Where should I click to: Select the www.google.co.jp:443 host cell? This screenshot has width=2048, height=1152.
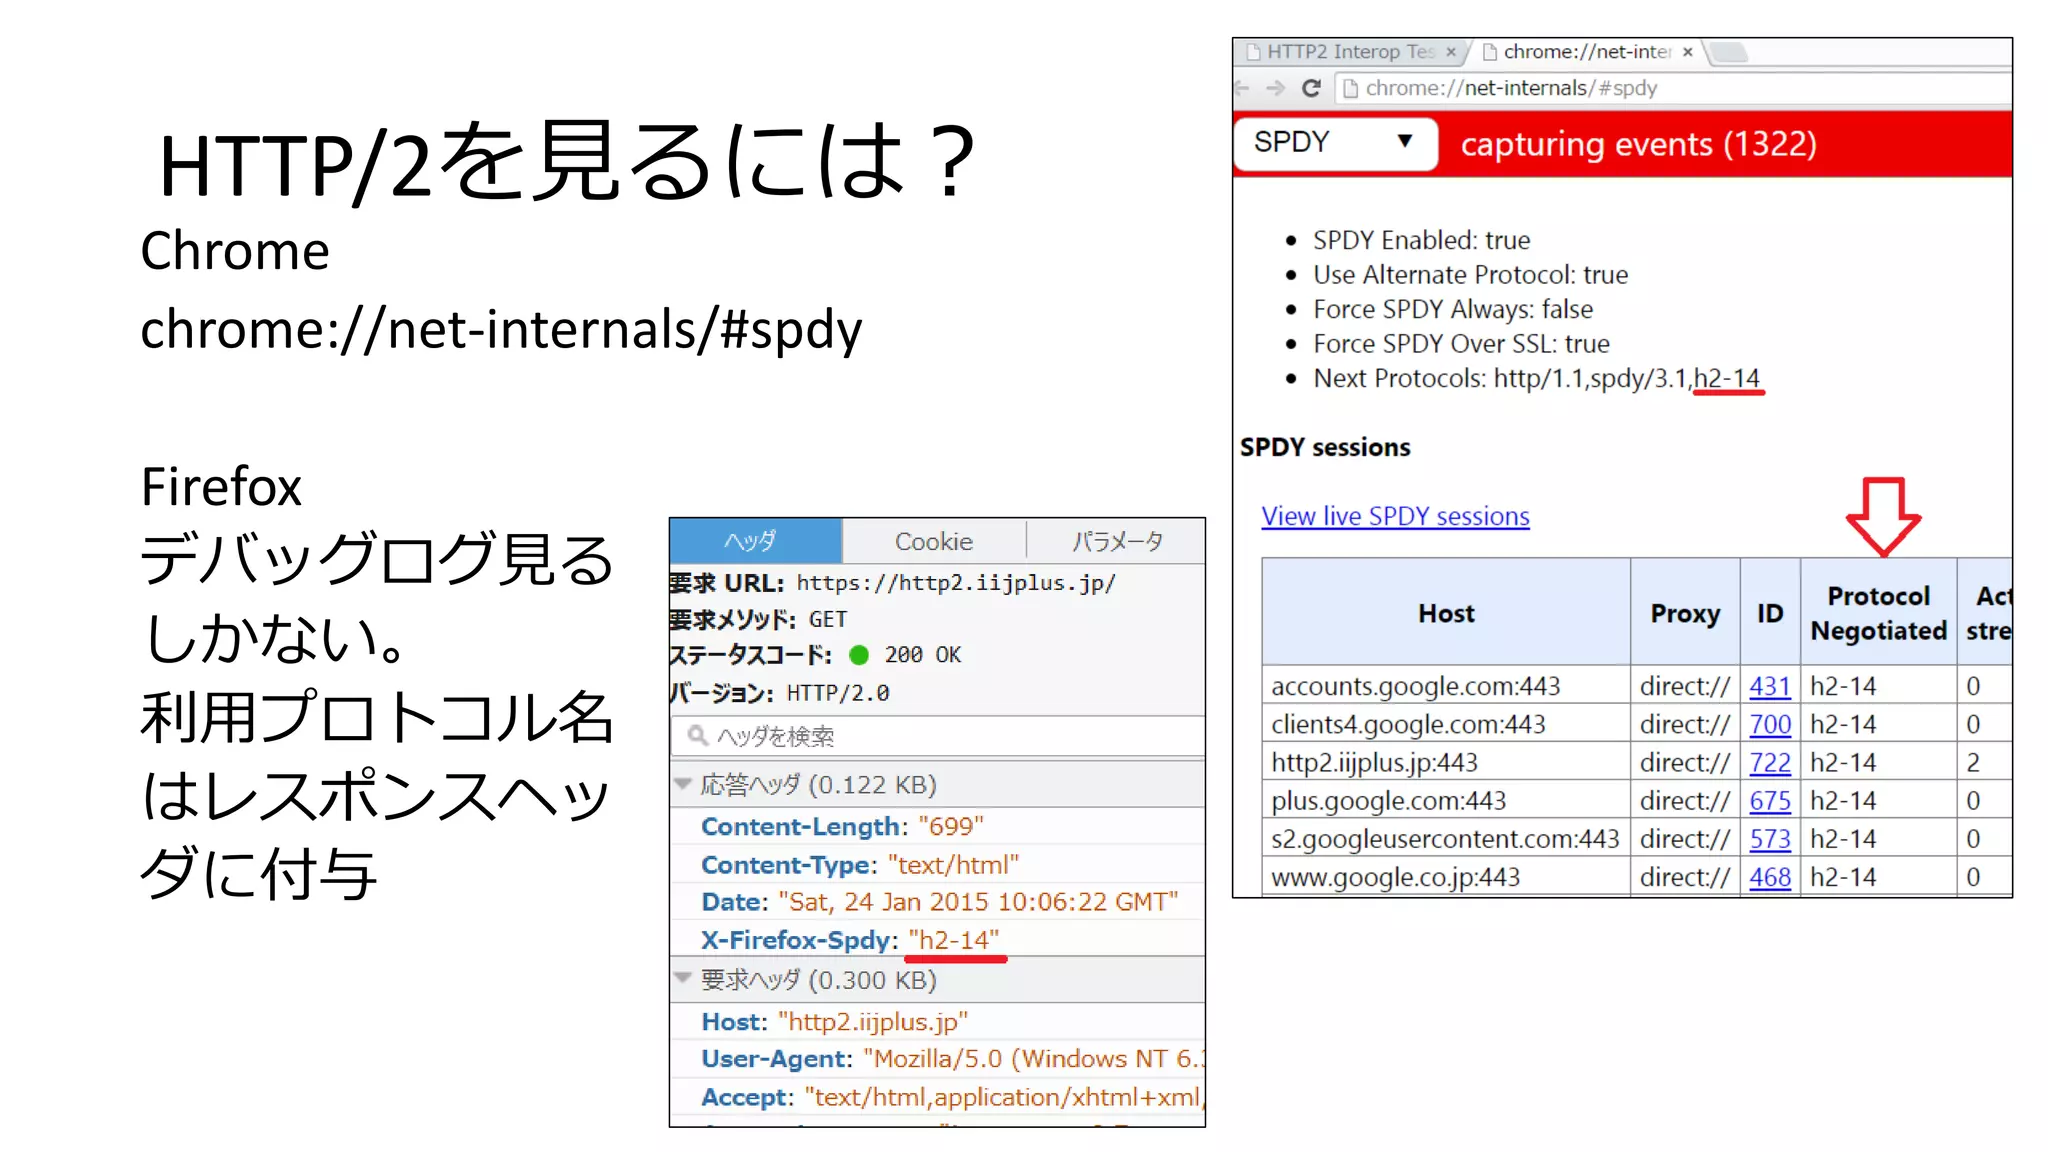coord(1446,877)
